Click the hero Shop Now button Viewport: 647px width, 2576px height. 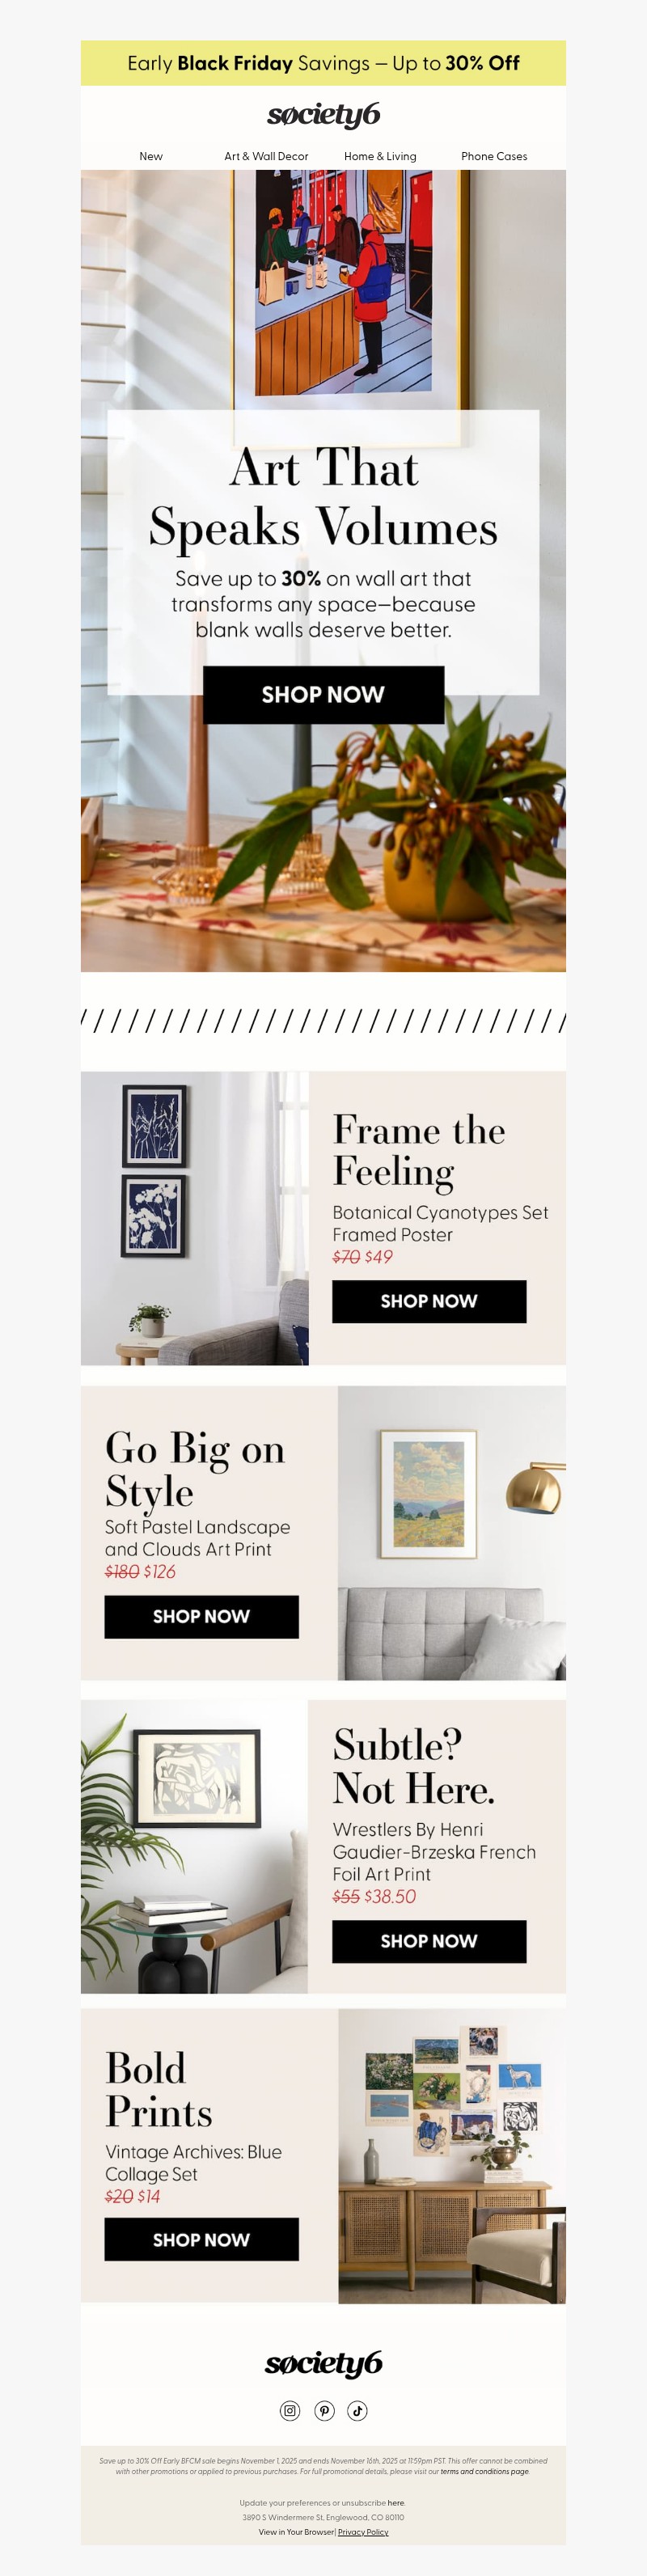click(323, 694)
